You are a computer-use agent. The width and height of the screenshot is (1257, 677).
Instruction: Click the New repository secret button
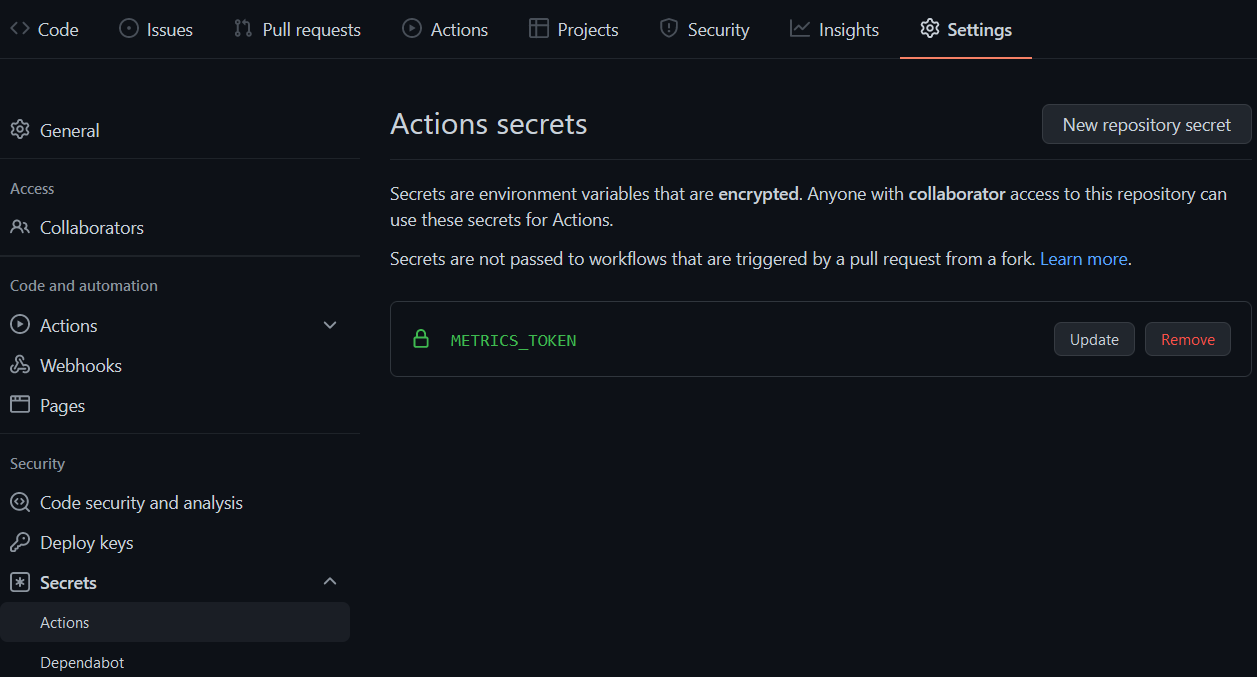pos(1146,124)
